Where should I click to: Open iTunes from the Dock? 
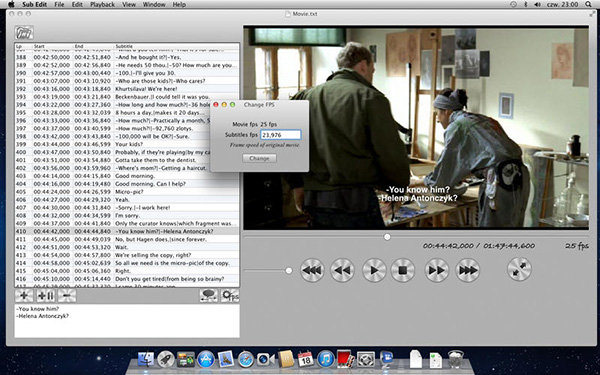tap(326, 359)
